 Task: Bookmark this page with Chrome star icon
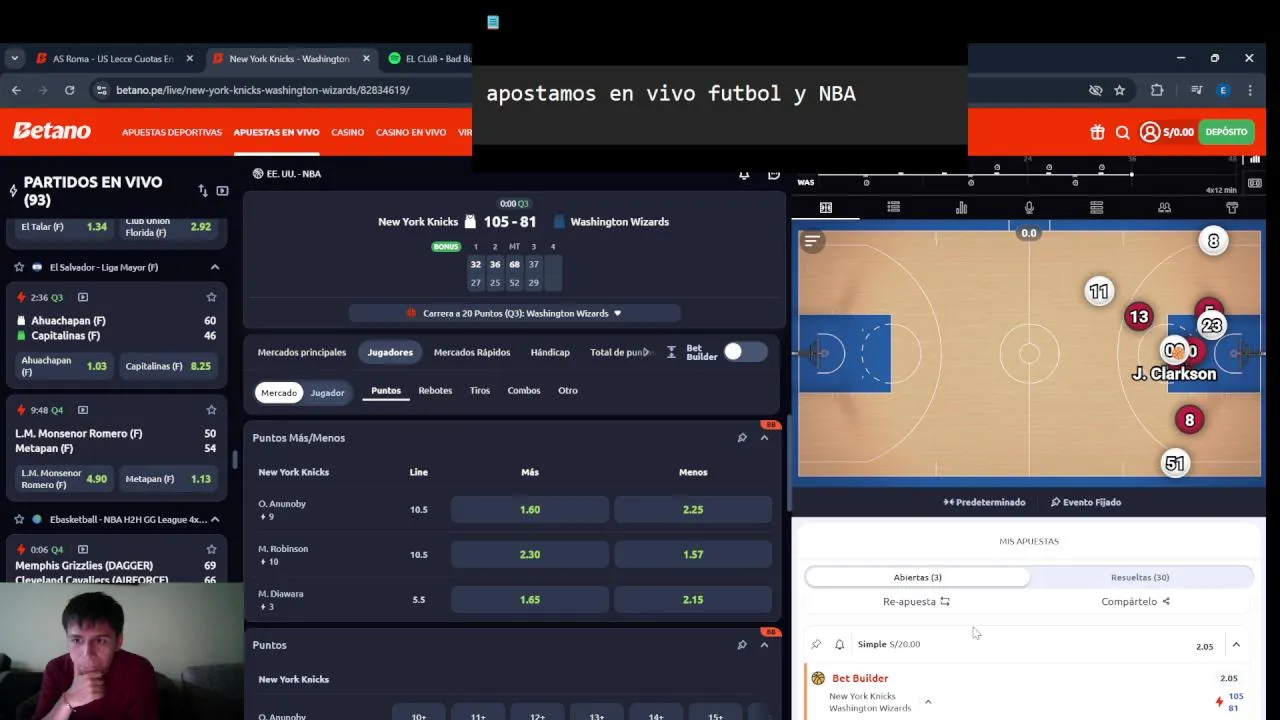[1120, 90]
